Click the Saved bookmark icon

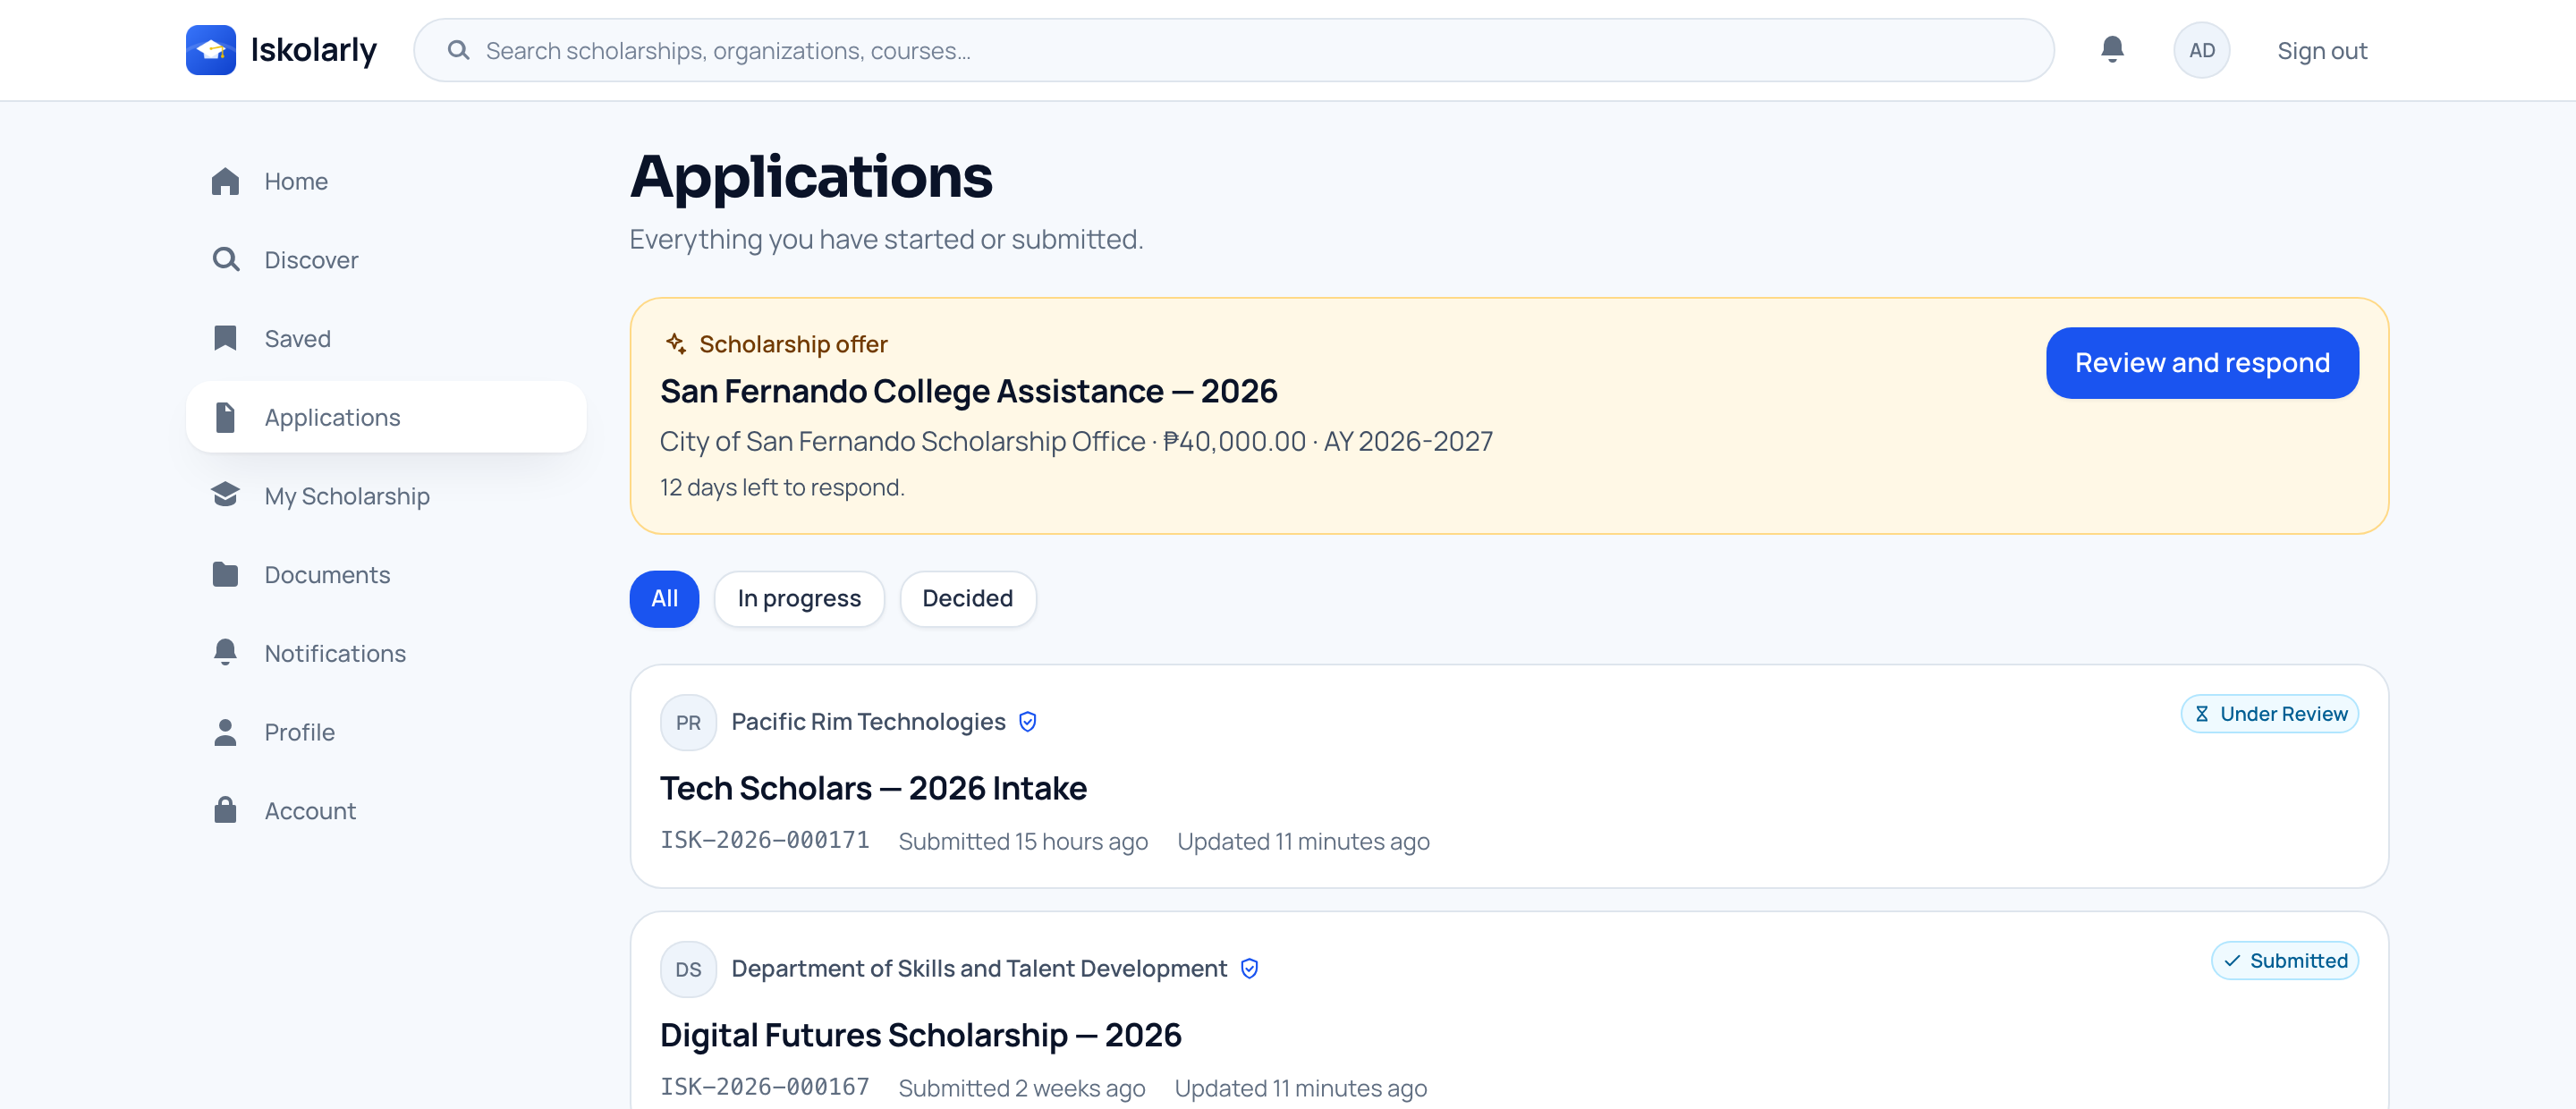coord(226,338)
